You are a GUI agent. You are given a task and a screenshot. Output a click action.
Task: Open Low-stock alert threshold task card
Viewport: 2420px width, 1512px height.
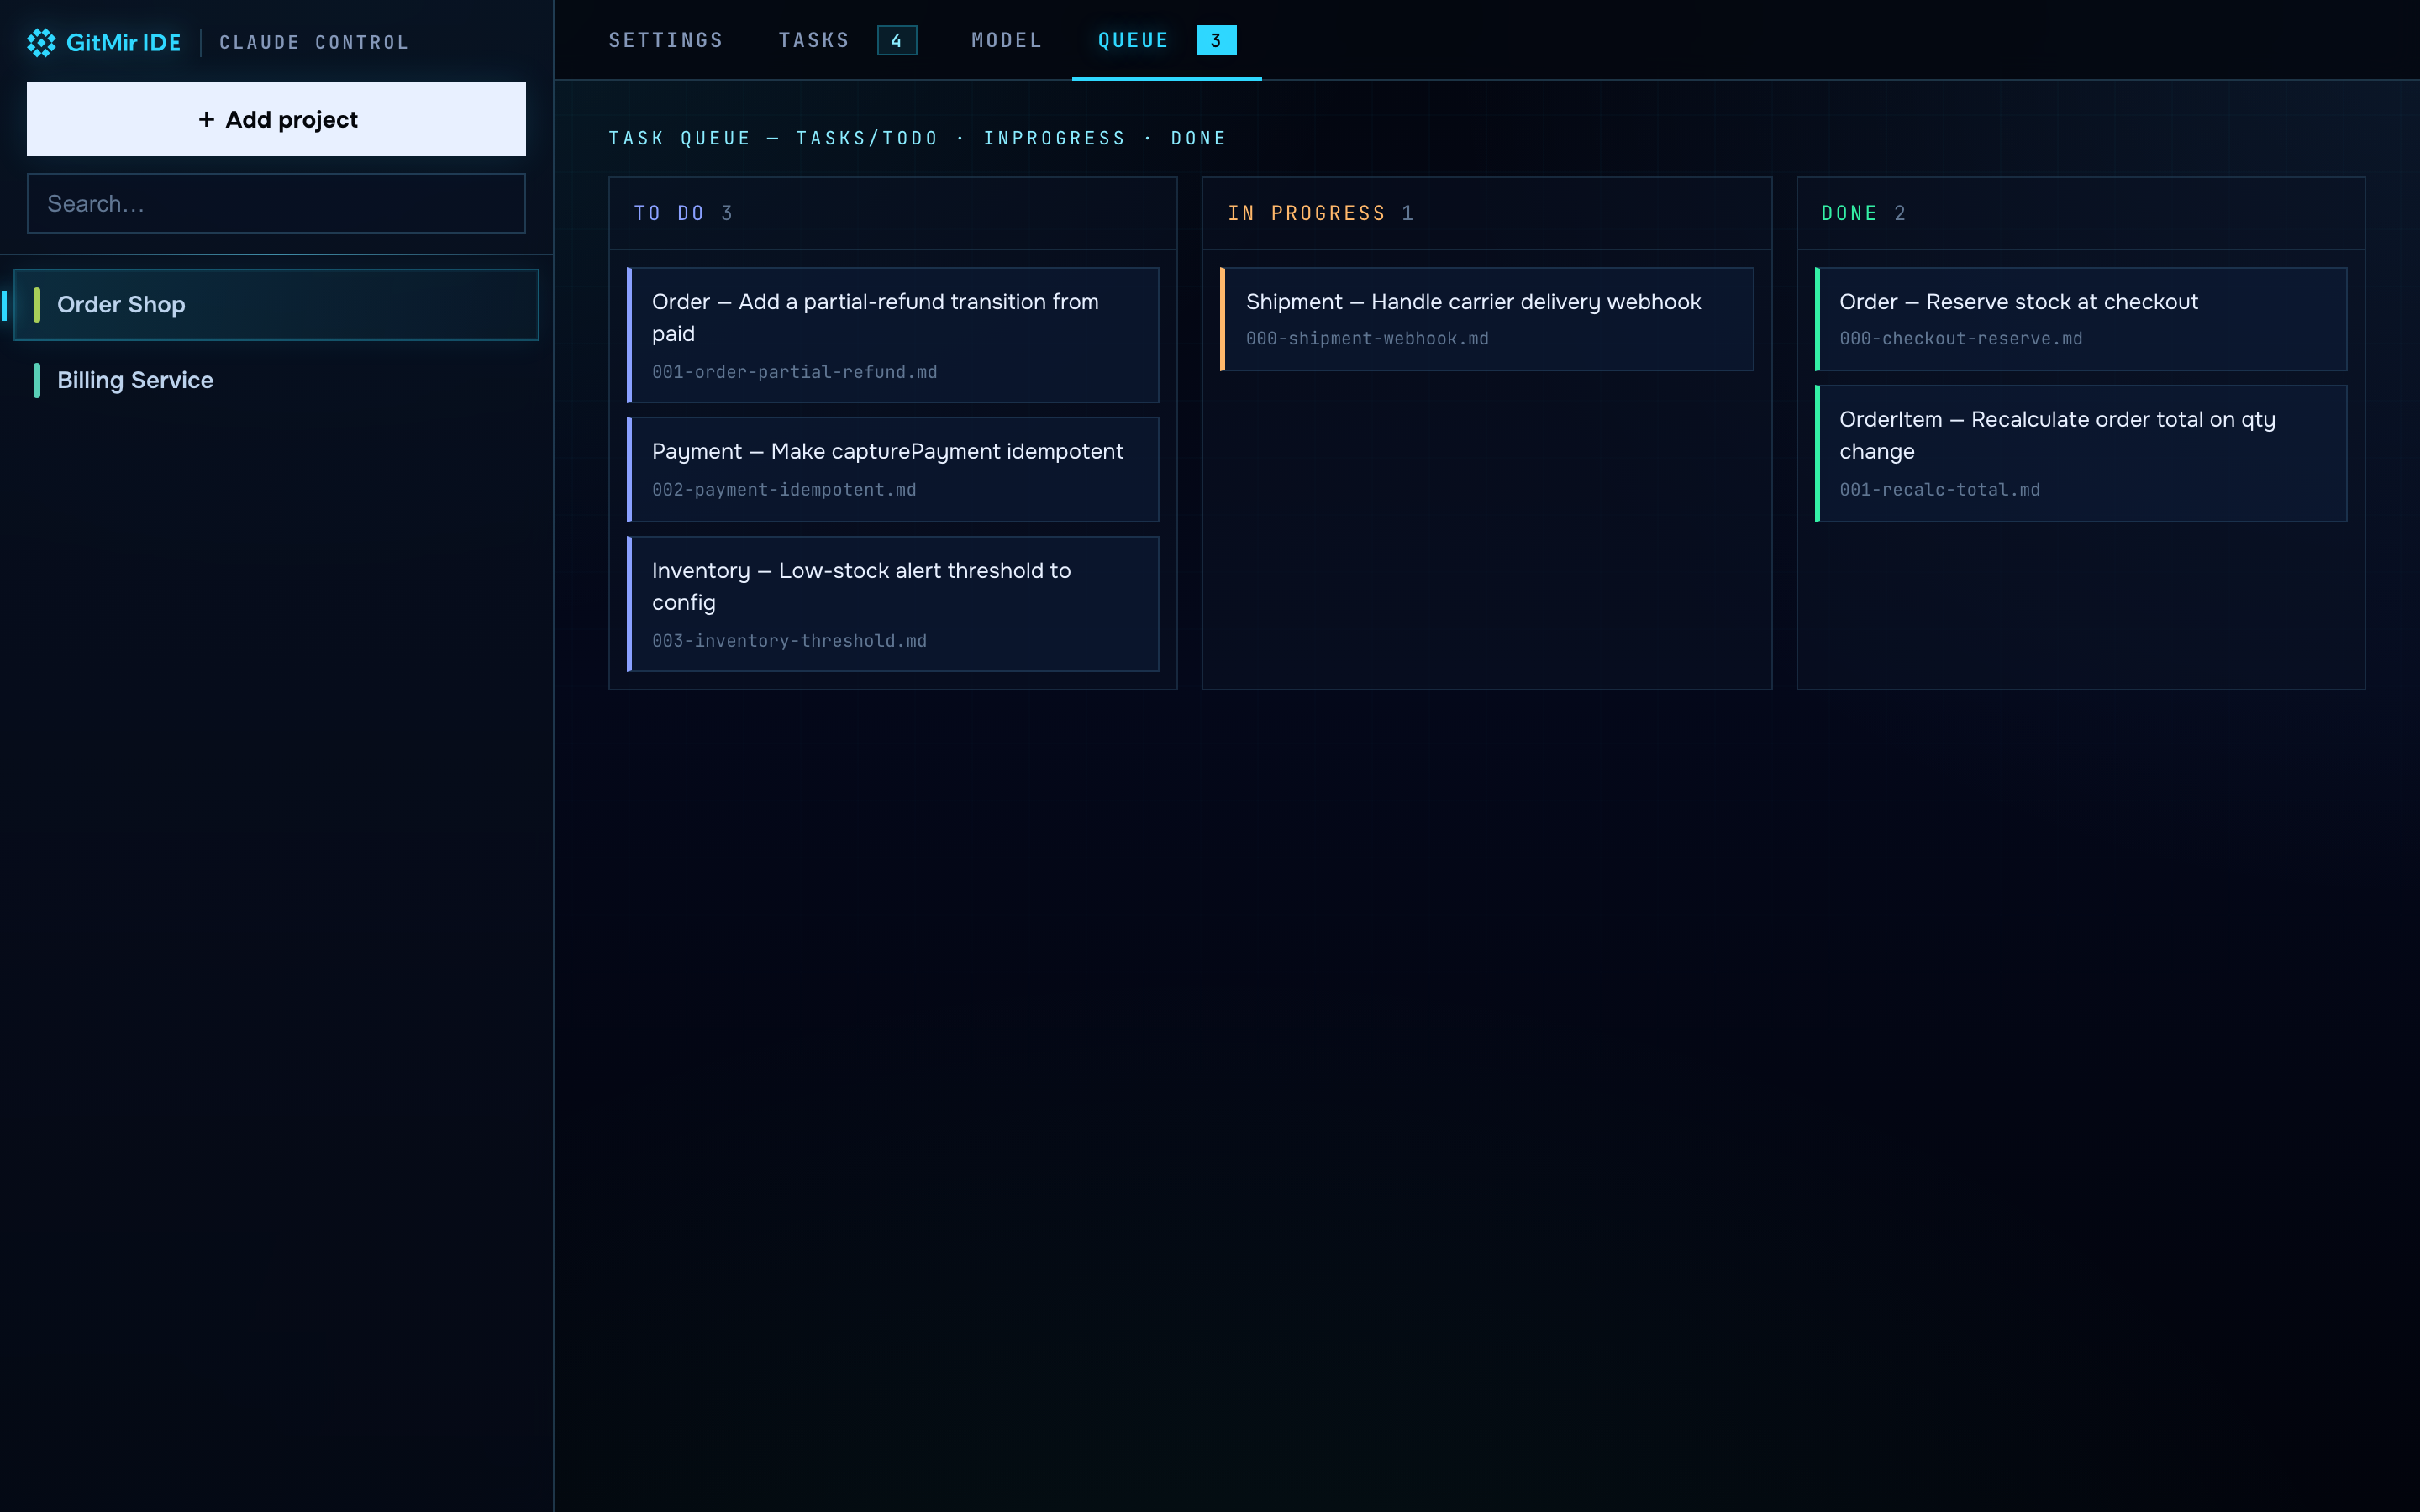point(893,603)
